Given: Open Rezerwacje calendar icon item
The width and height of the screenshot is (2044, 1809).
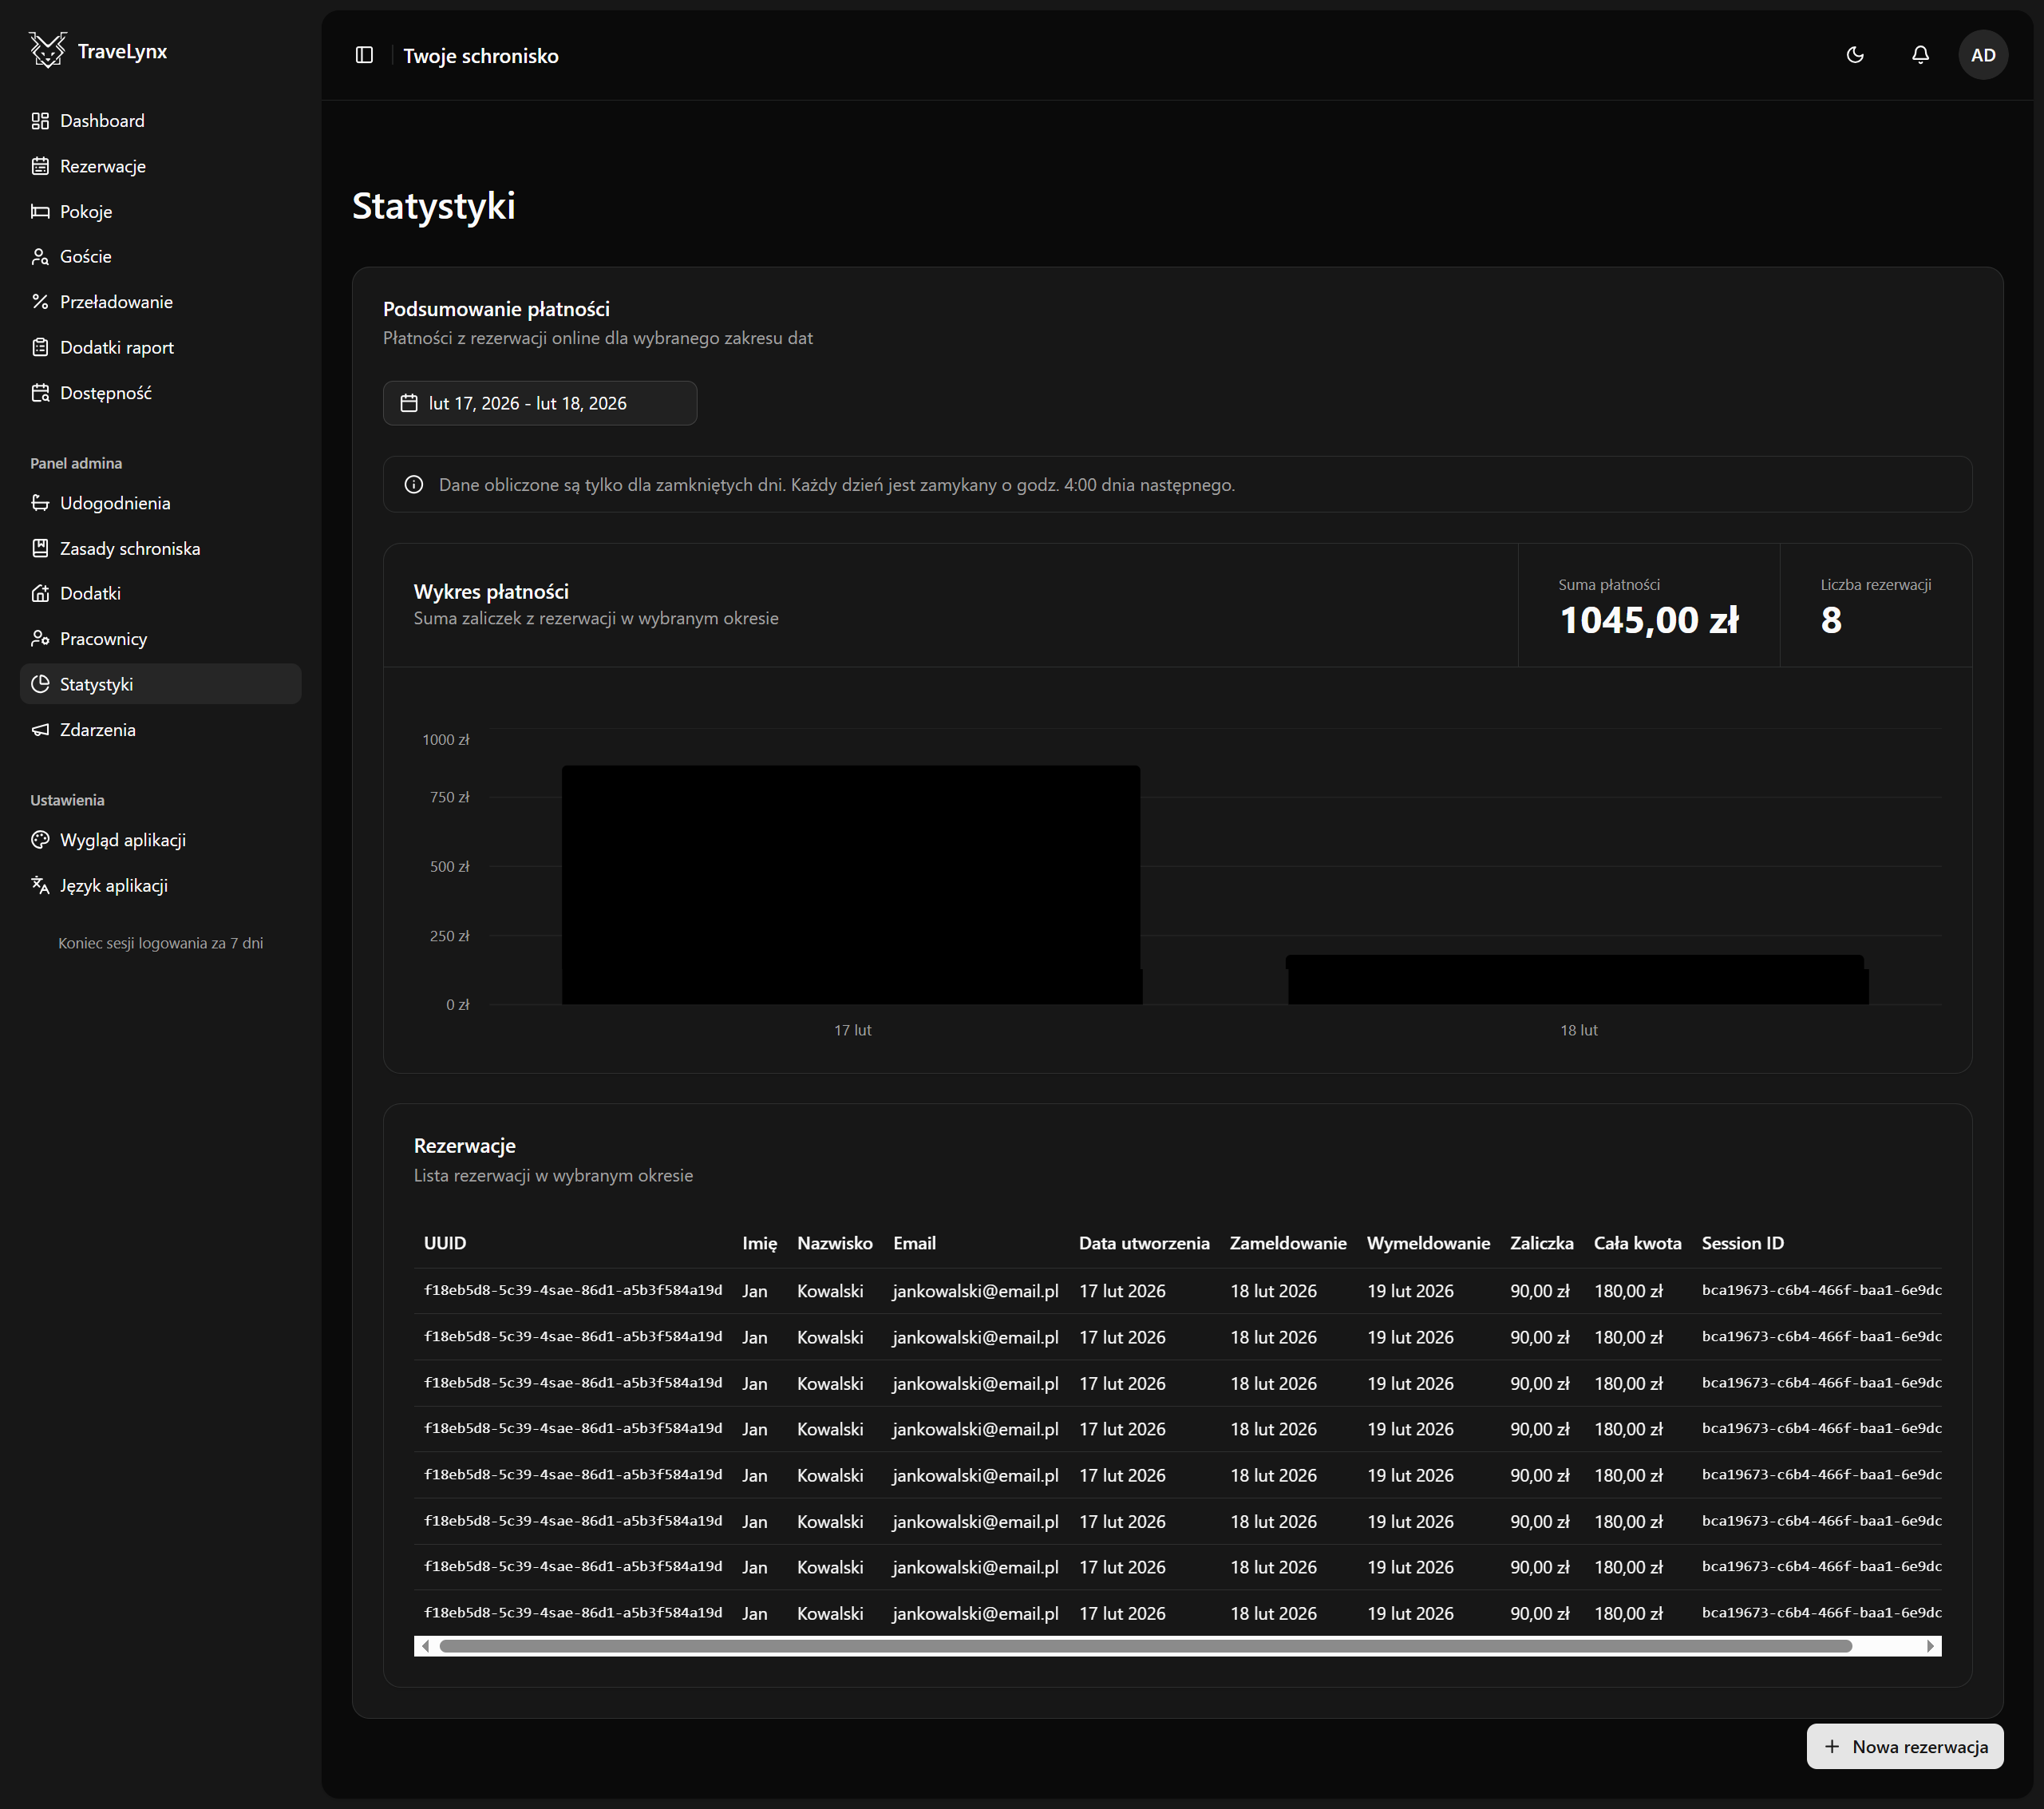Looking at the screenshot, I should click(x=102, y=166).
